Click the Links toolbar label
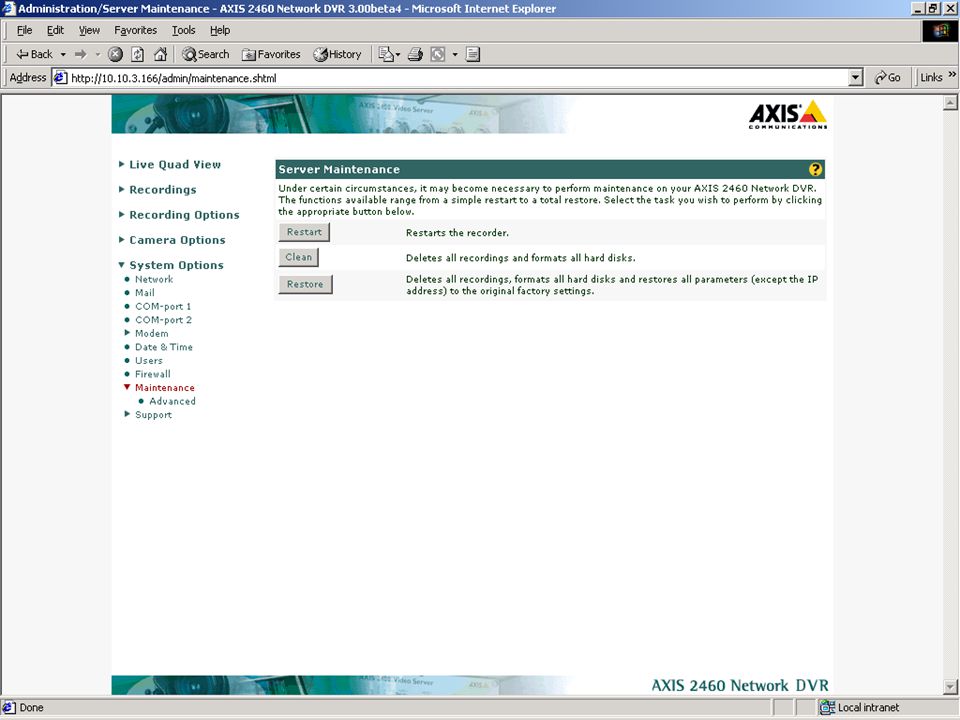The width and height of the screenshot is (960, 720). pyautogui.click(x=931, y=78)
